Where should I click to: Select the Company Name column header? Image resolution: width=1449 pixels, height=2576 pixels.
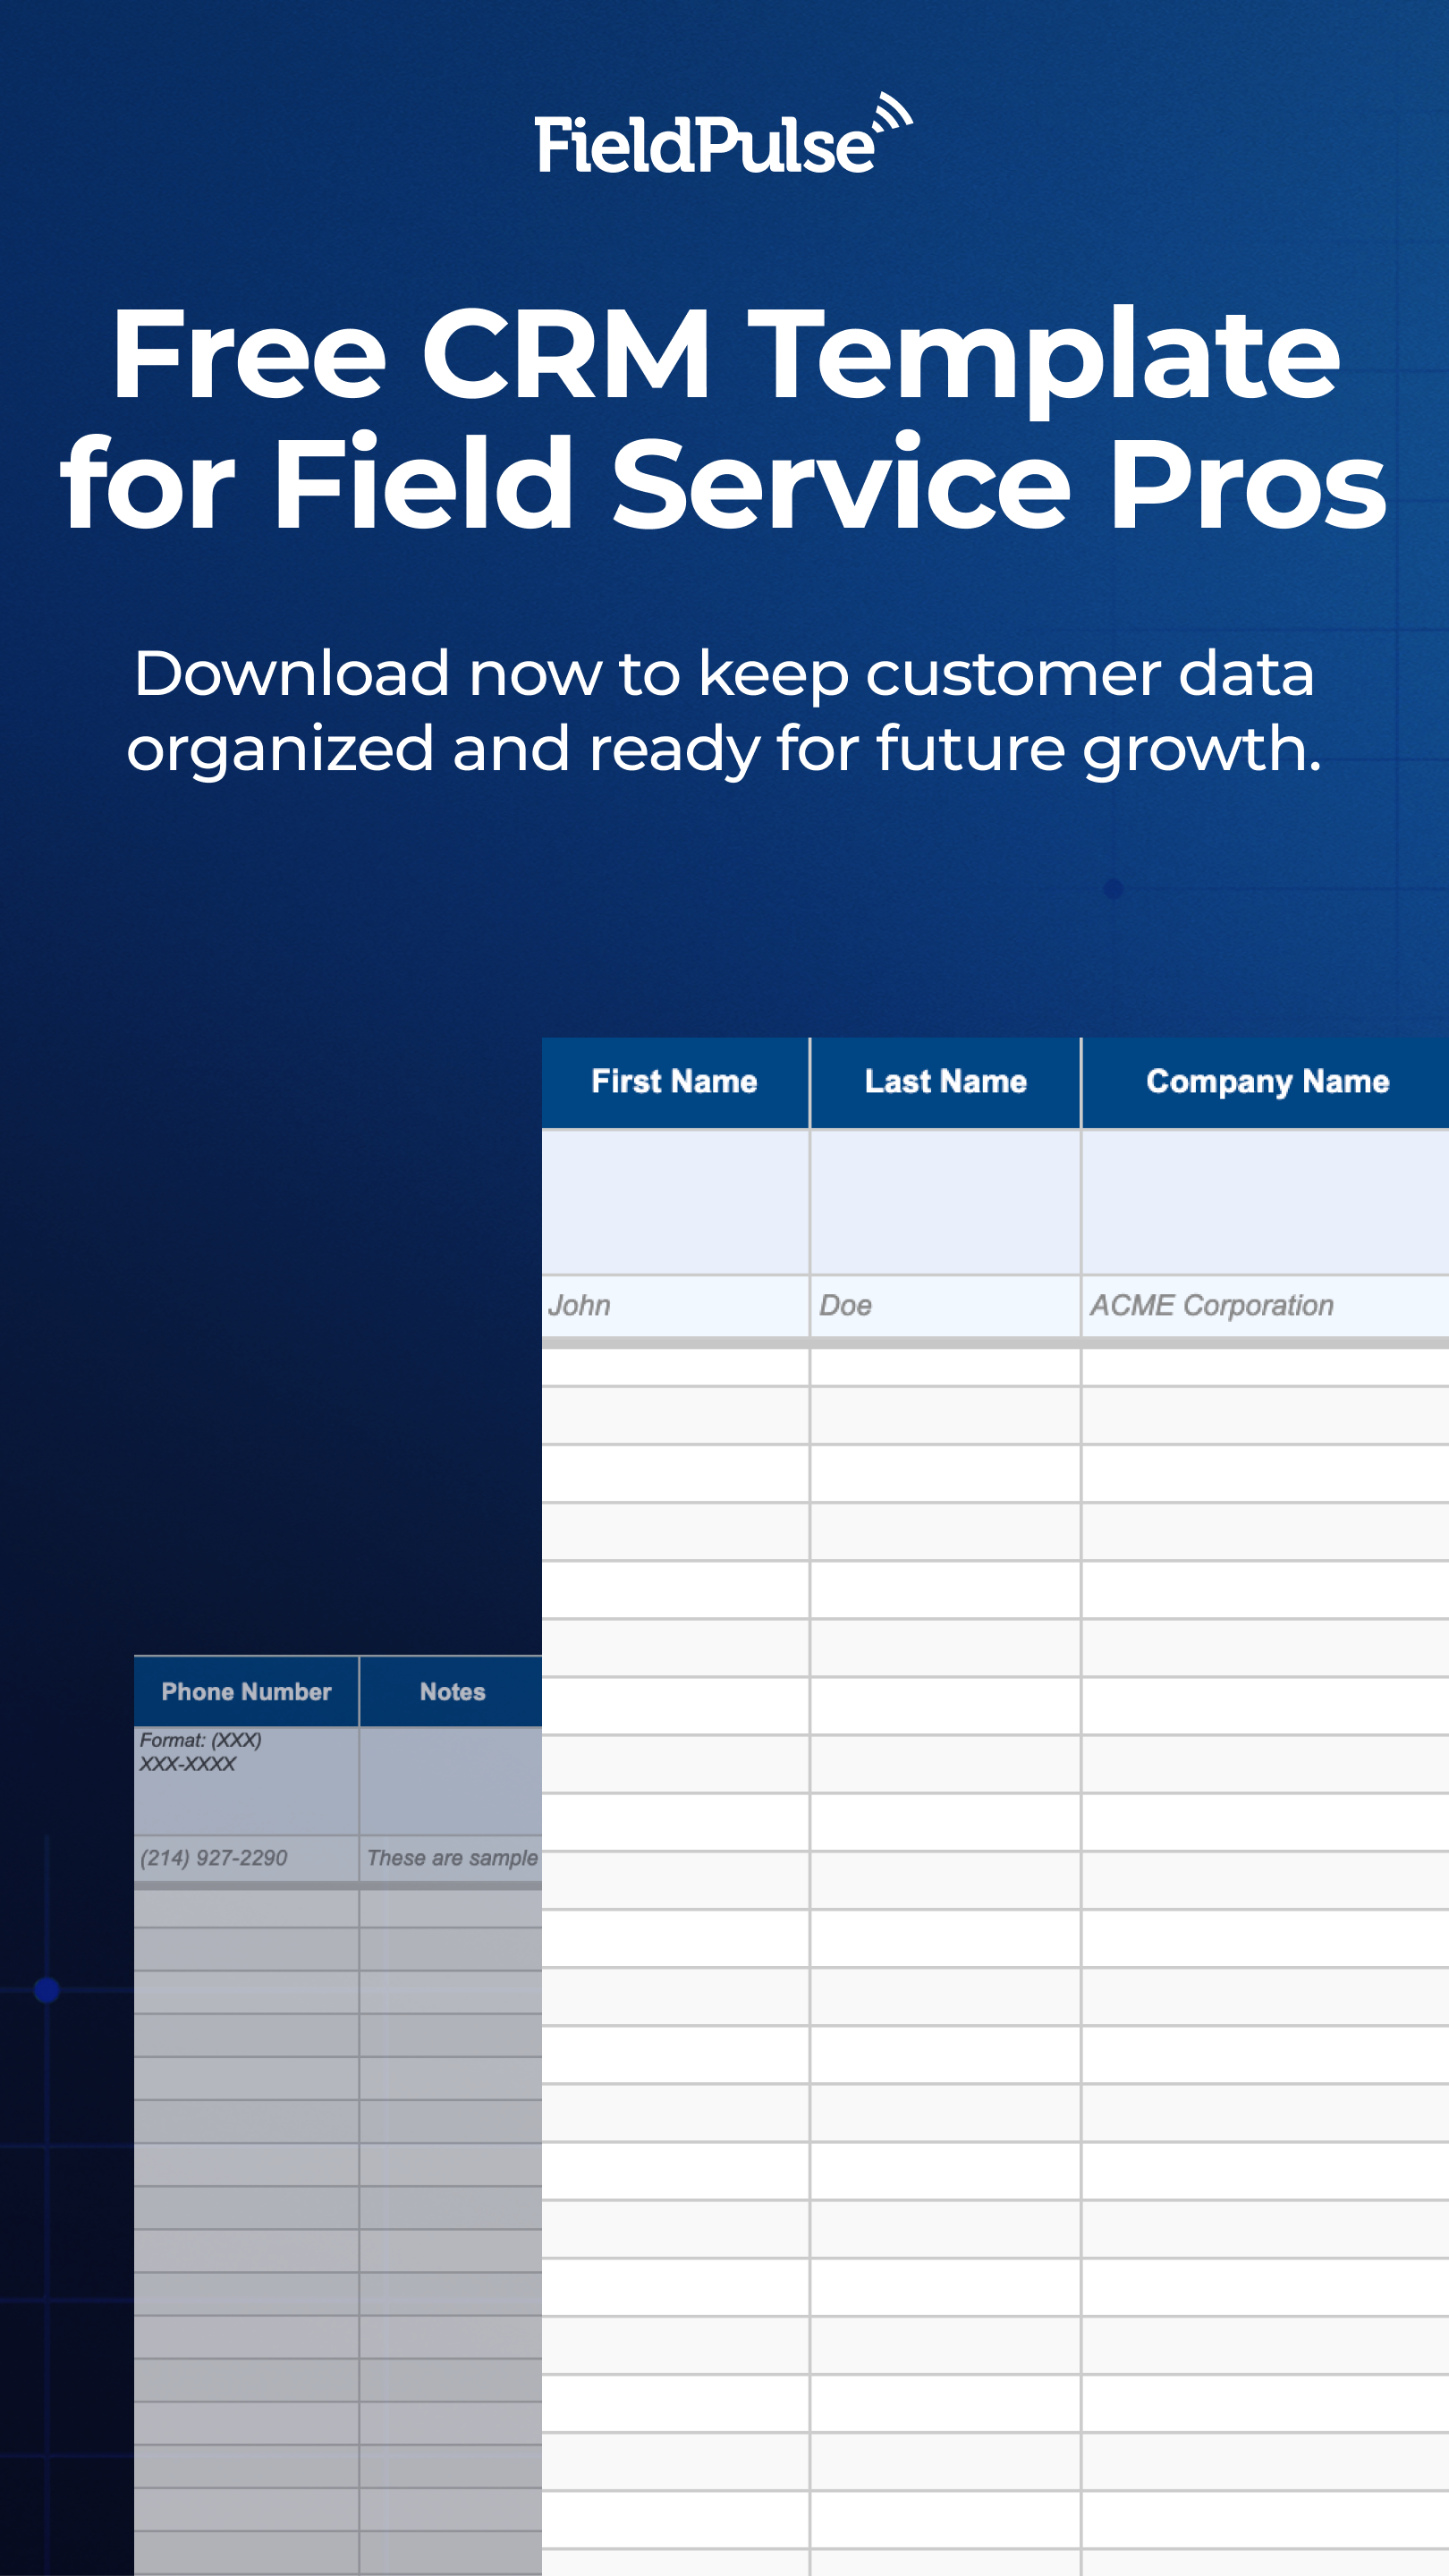[x=1266, y=1082]
